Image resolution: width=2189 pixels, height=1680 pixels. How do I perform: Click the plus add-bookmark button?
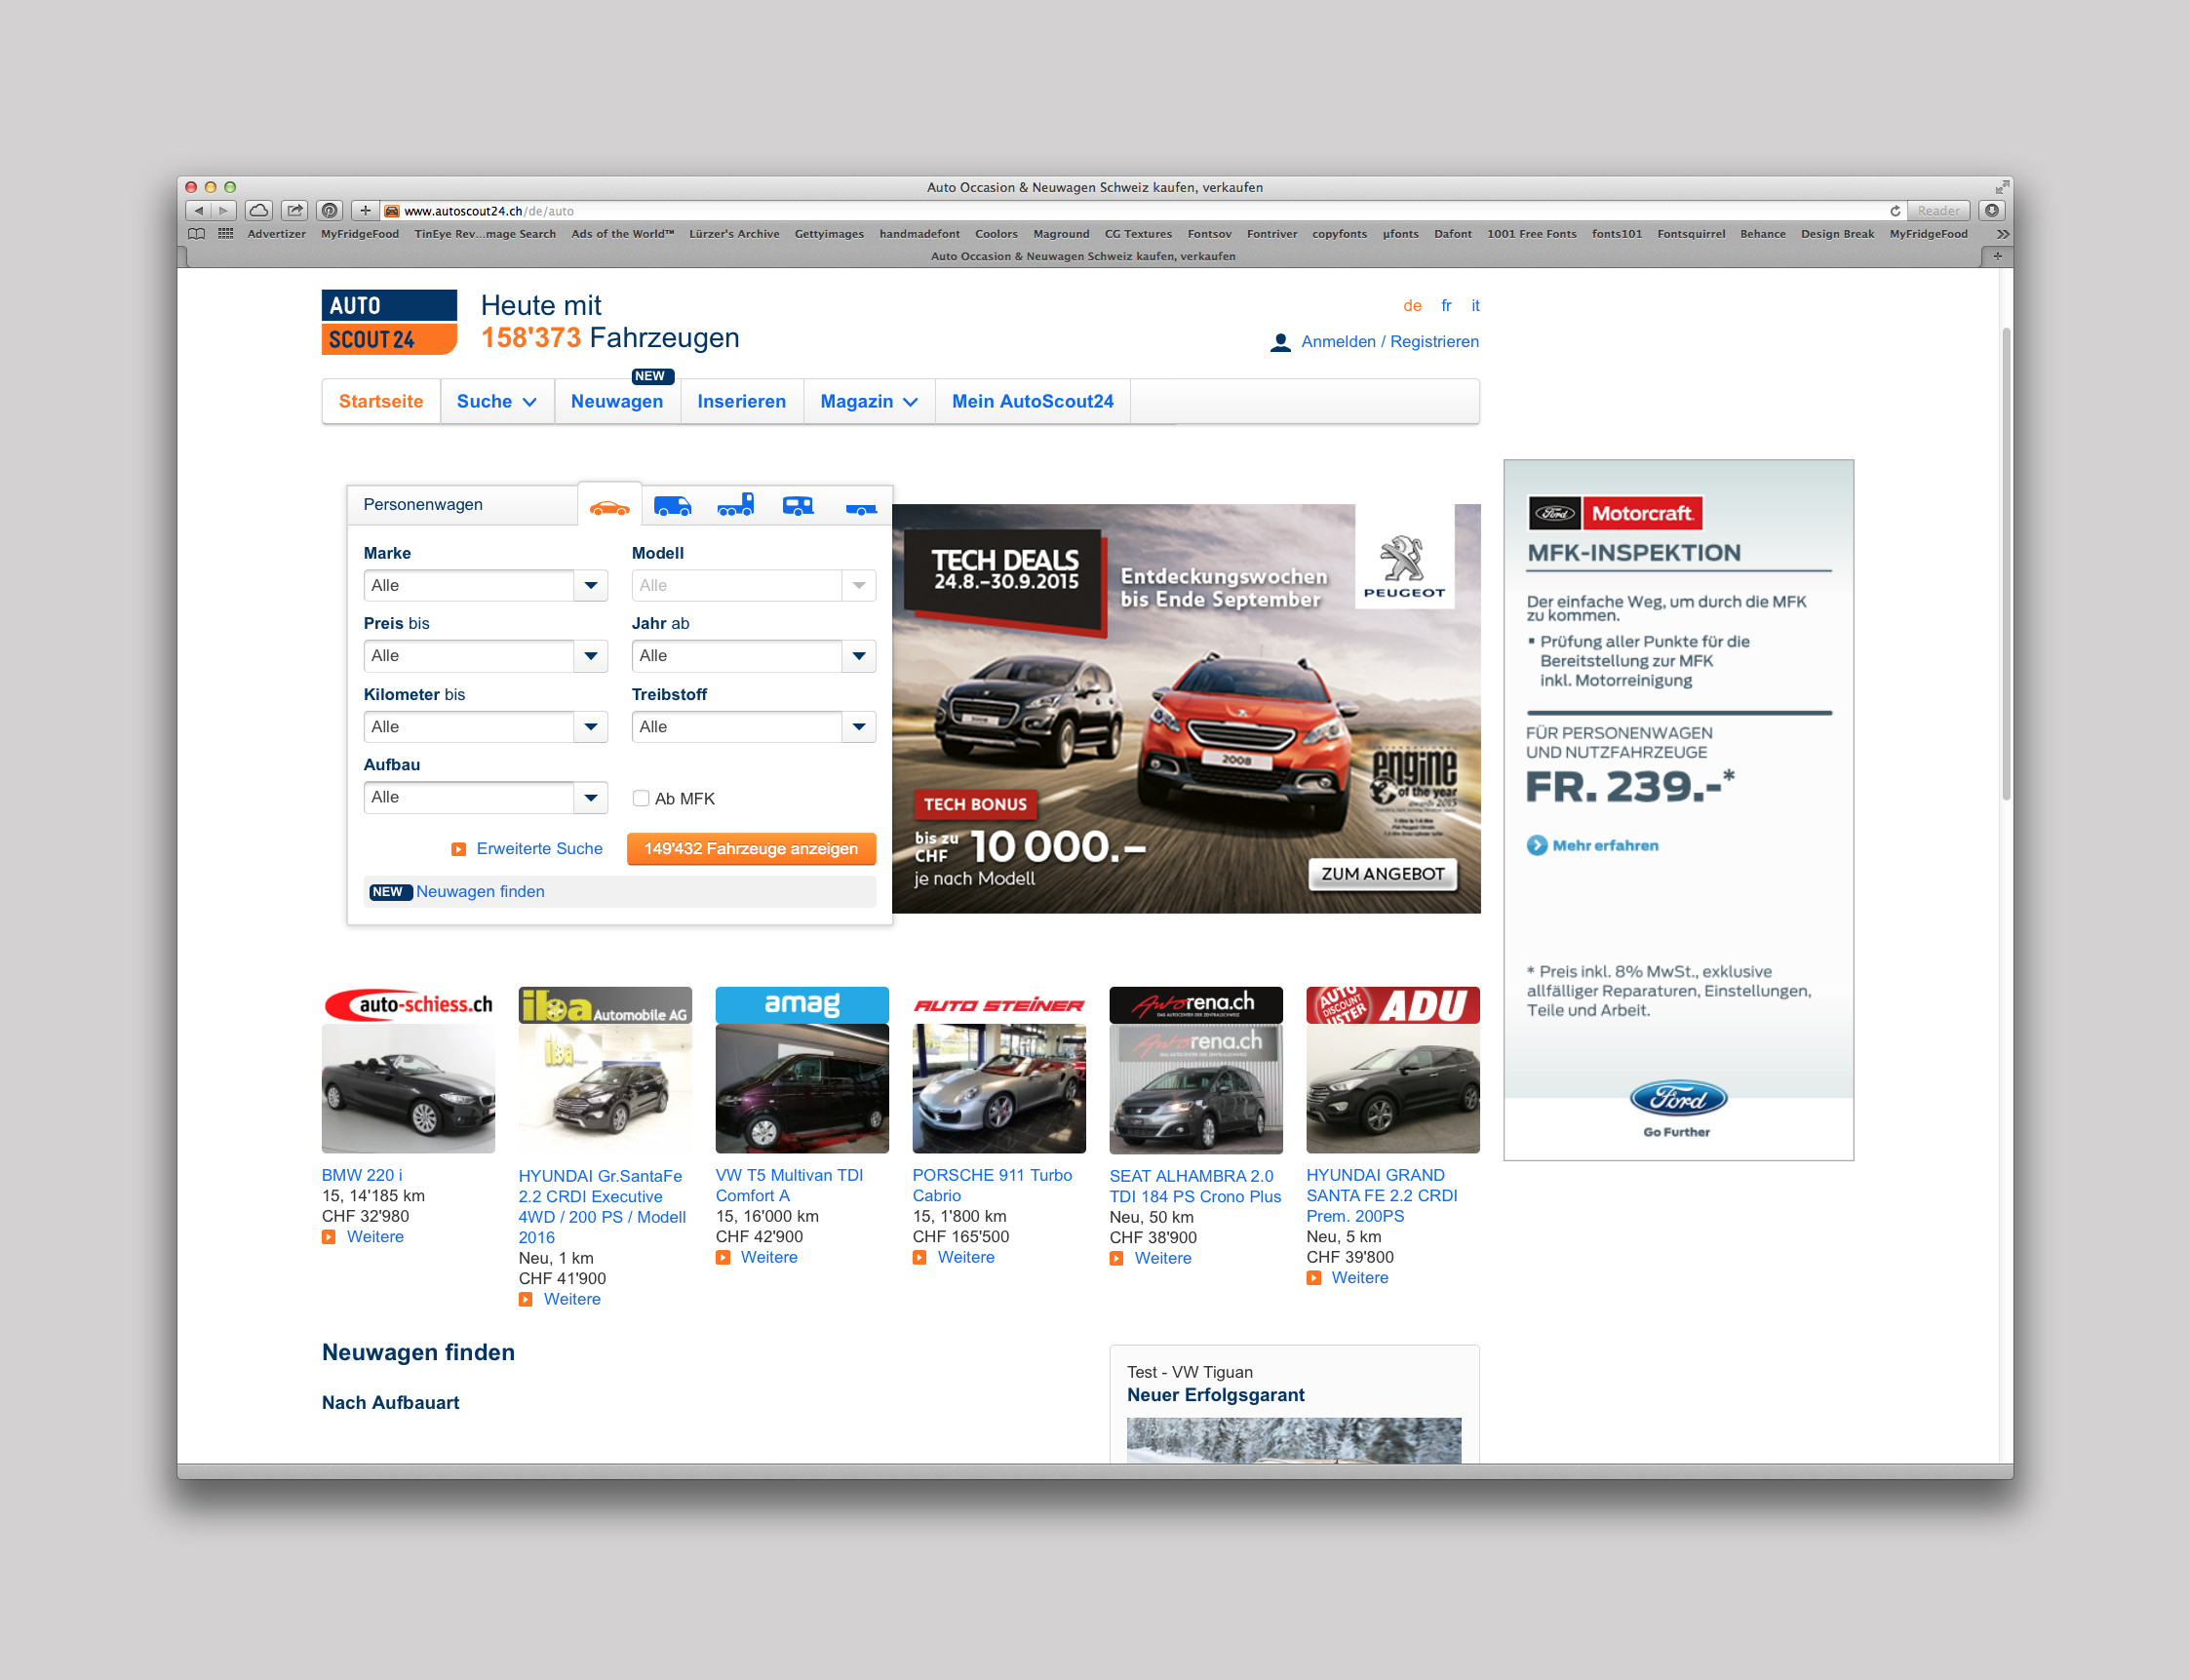pyautogui.click(x=365, y=211)
